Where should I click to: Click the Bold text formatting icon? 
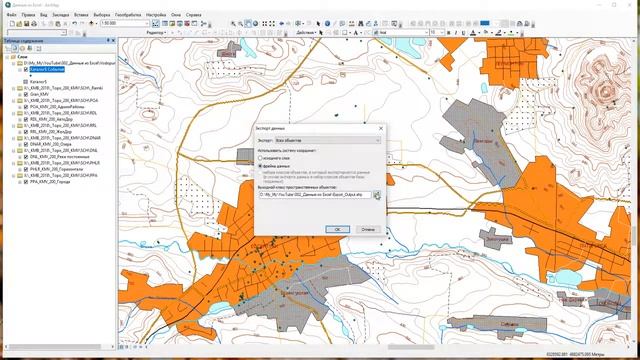(x=449, y=33)
